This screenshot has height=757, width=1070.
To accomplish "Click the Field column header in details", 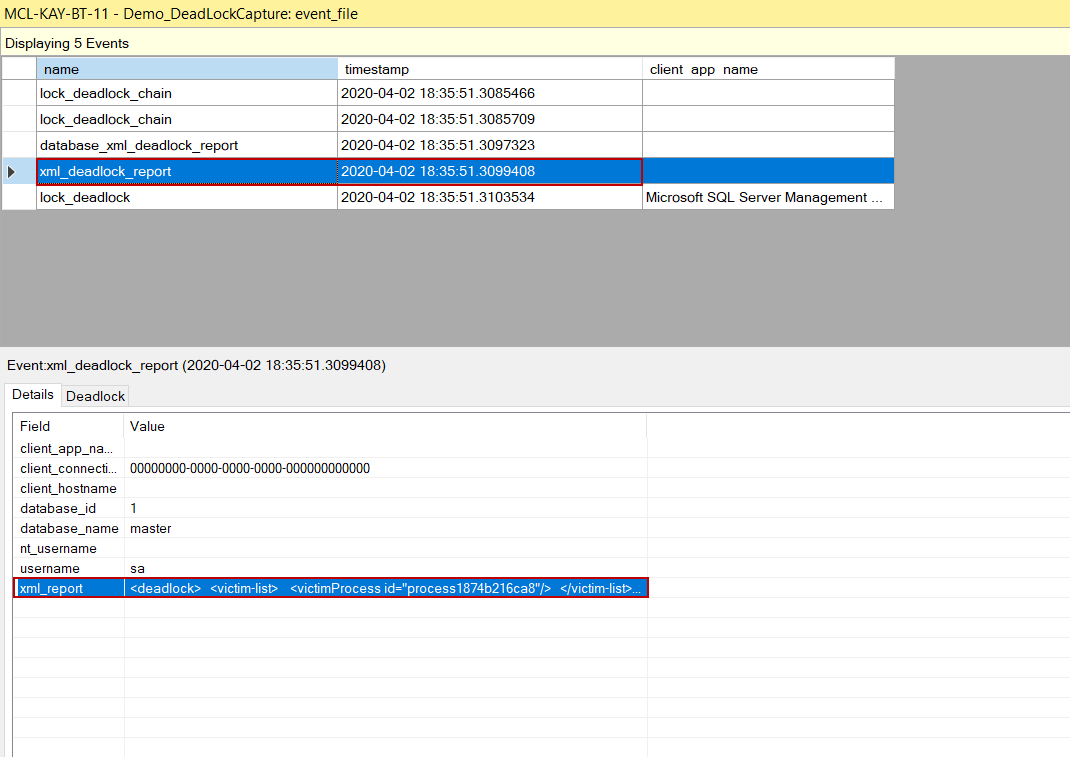I will (68, 426).
